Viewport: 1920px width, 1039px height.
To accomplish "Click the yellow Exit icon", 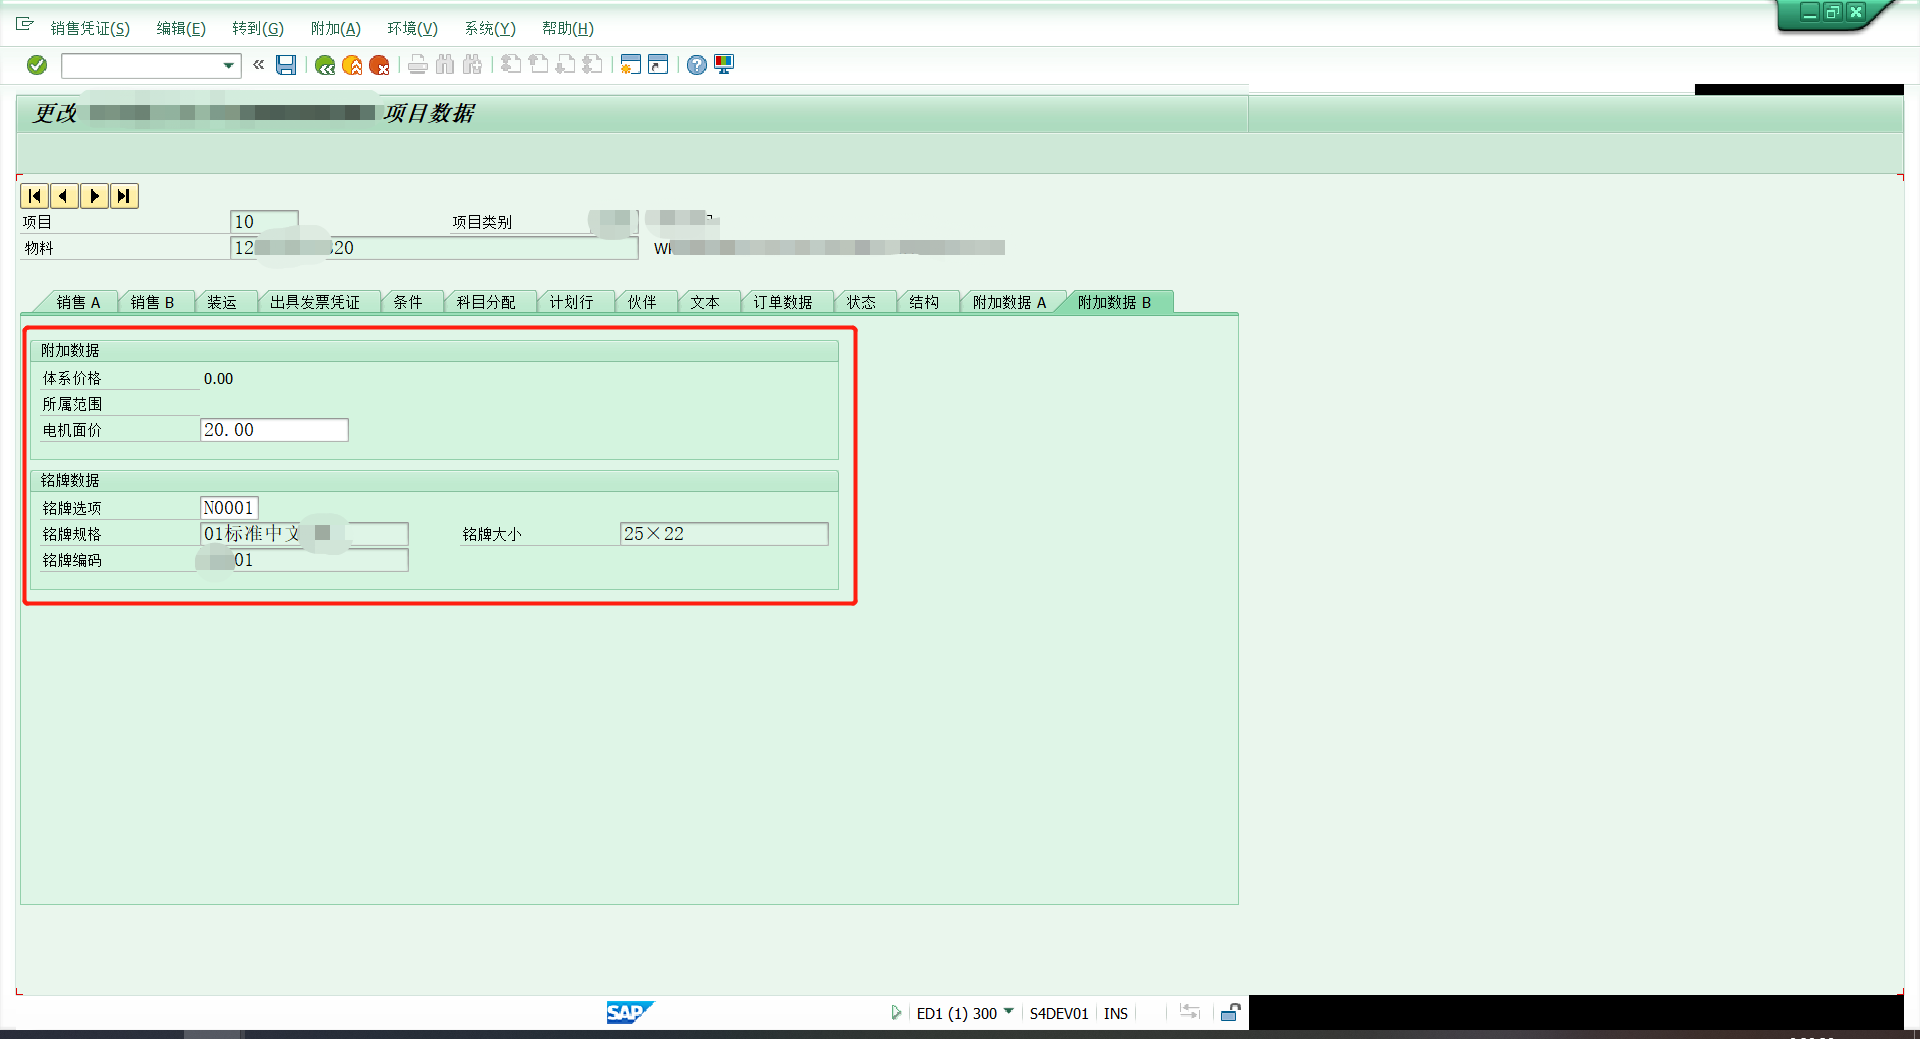I will [352, 65].
